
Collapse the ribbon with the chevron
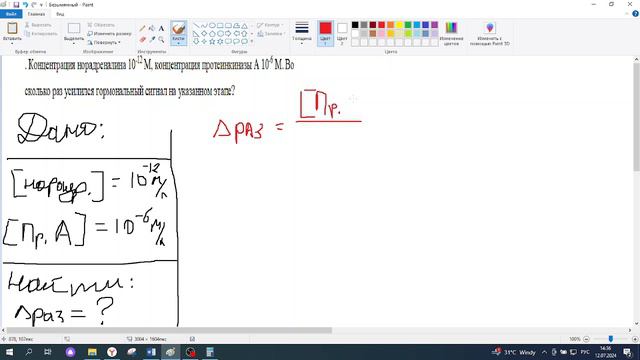[x=627, y=14]
